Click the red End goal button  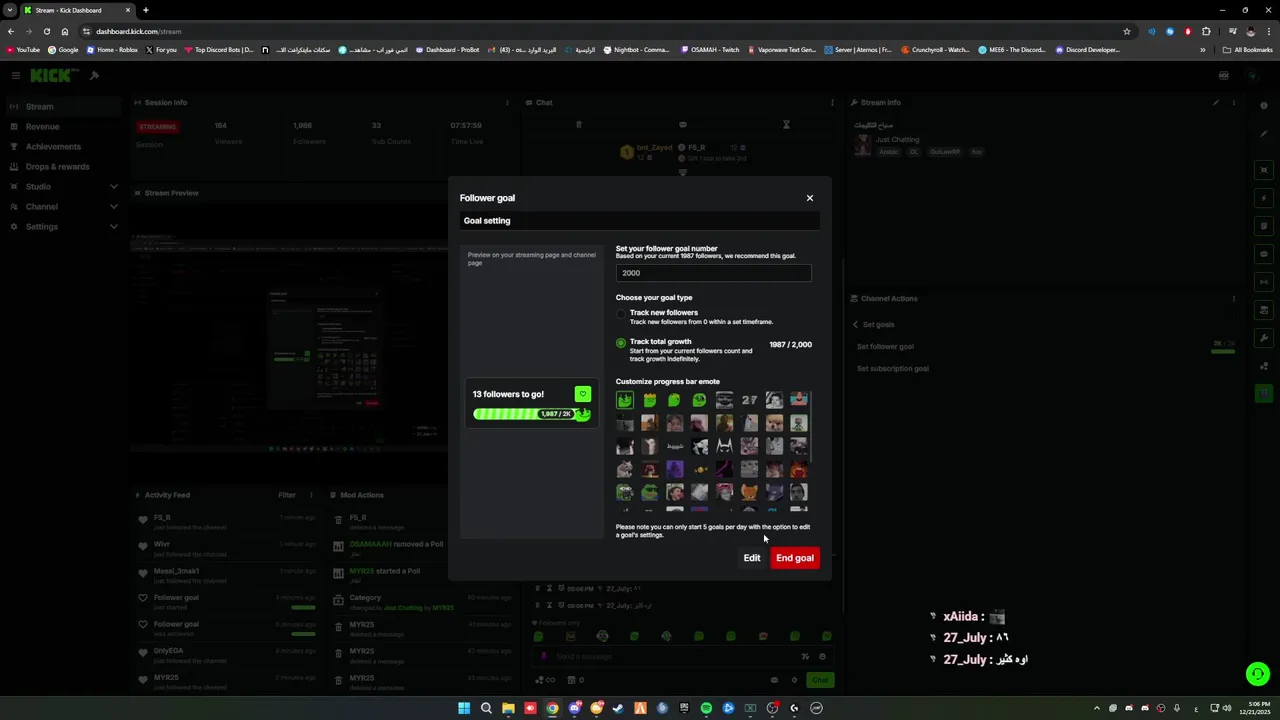pyautogui.click(x=795, y=558)
